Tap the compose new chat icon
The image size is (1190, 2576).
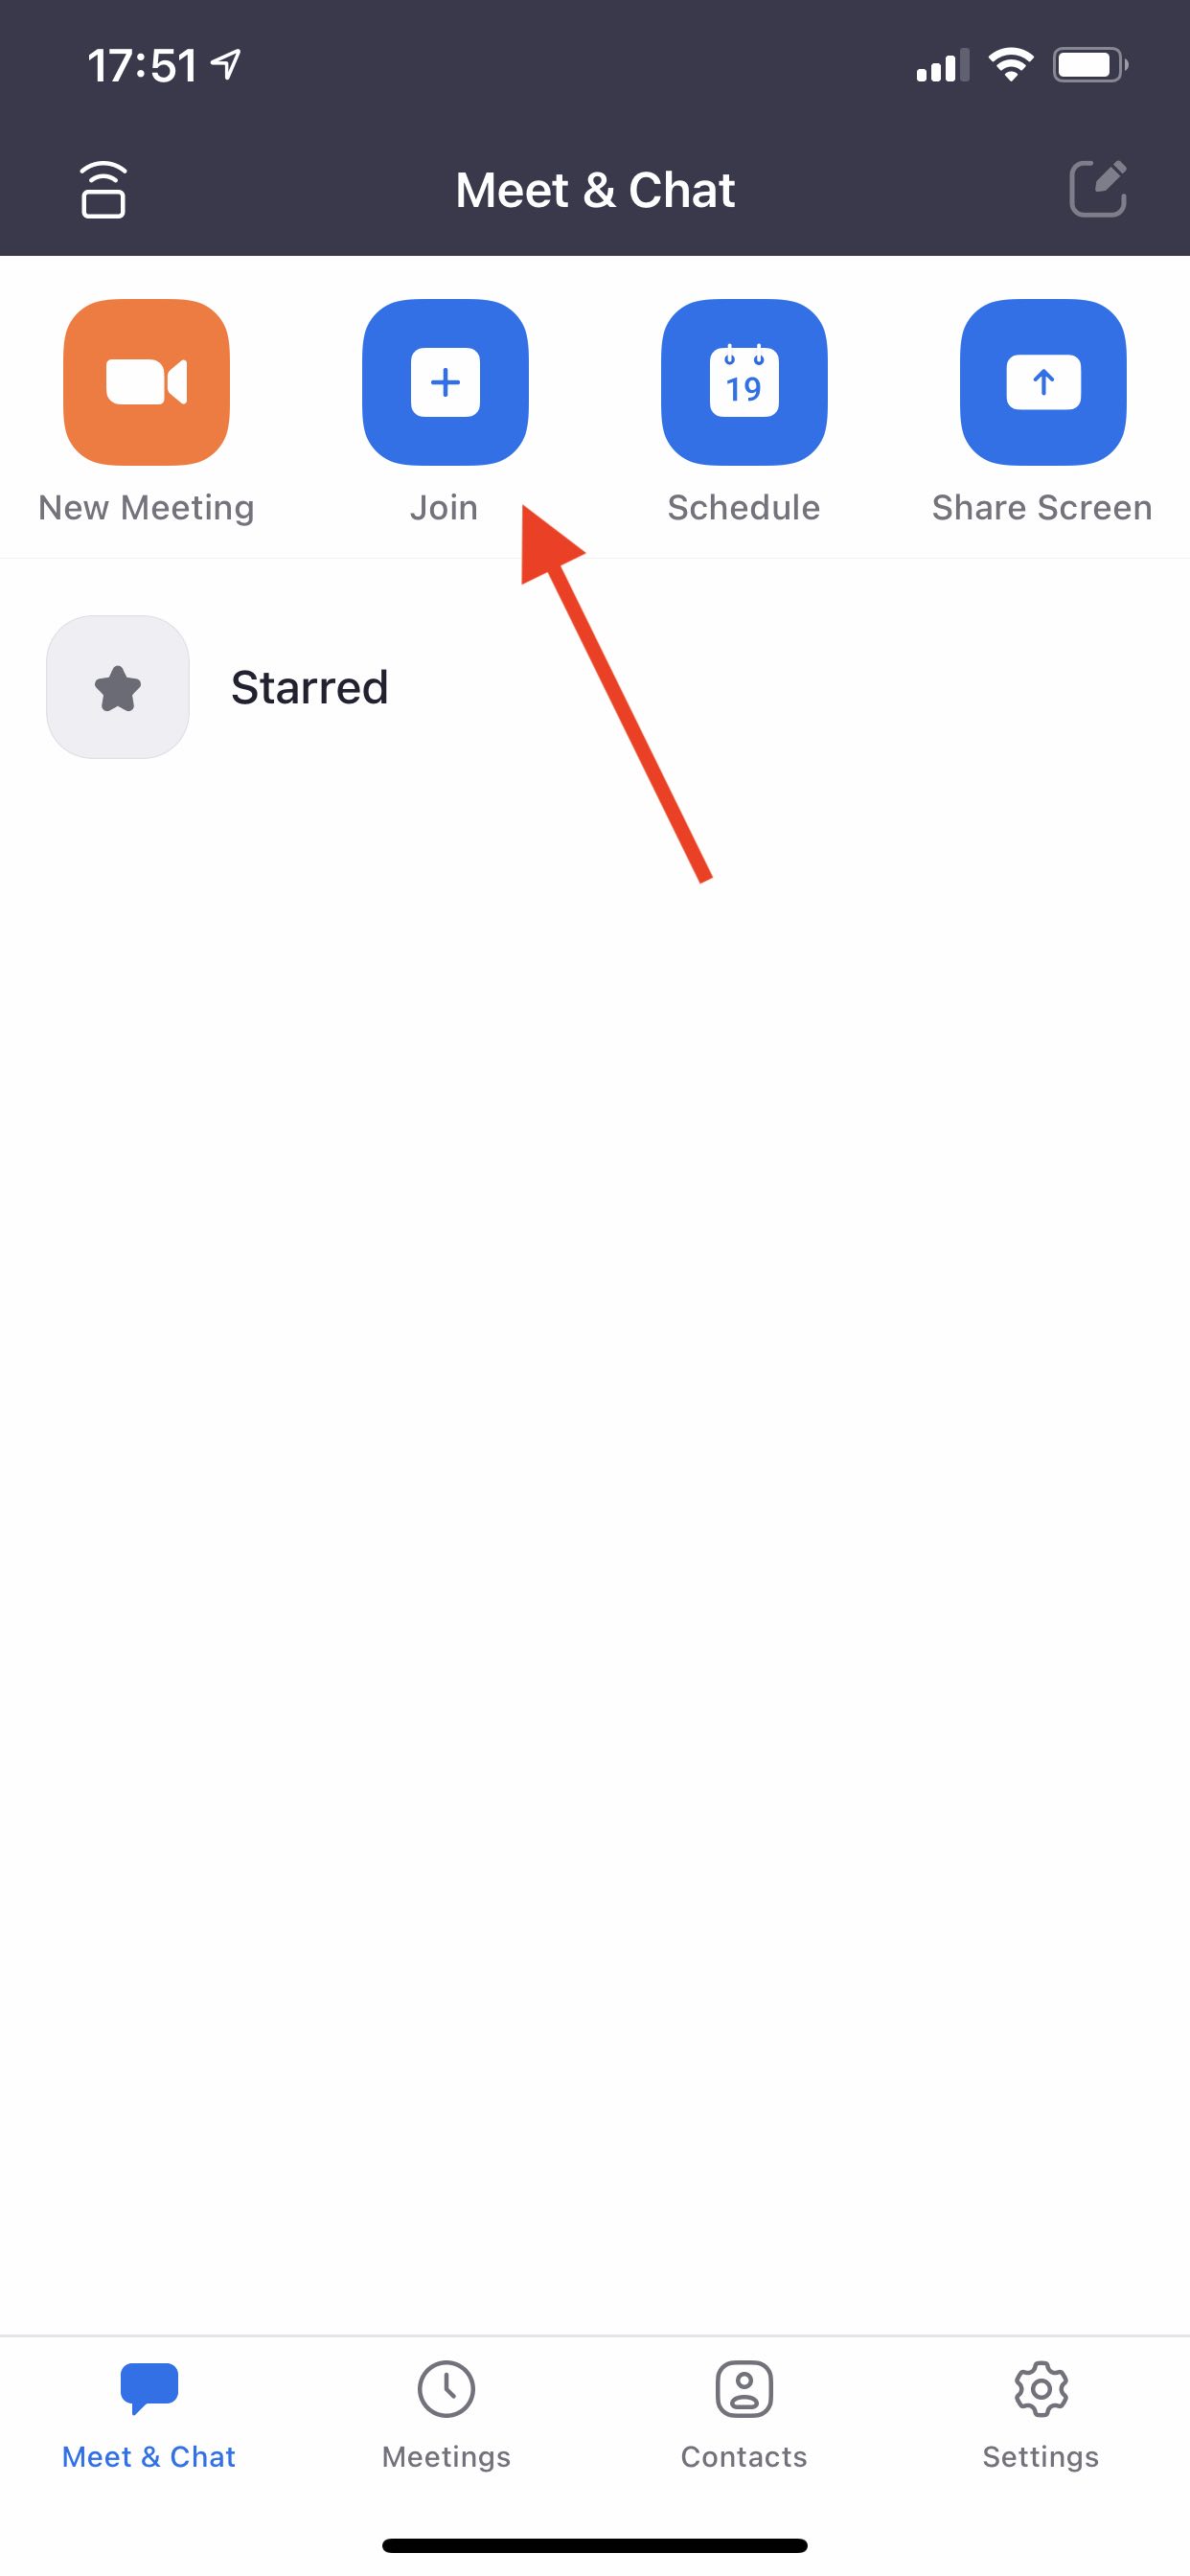point(1098,188)
